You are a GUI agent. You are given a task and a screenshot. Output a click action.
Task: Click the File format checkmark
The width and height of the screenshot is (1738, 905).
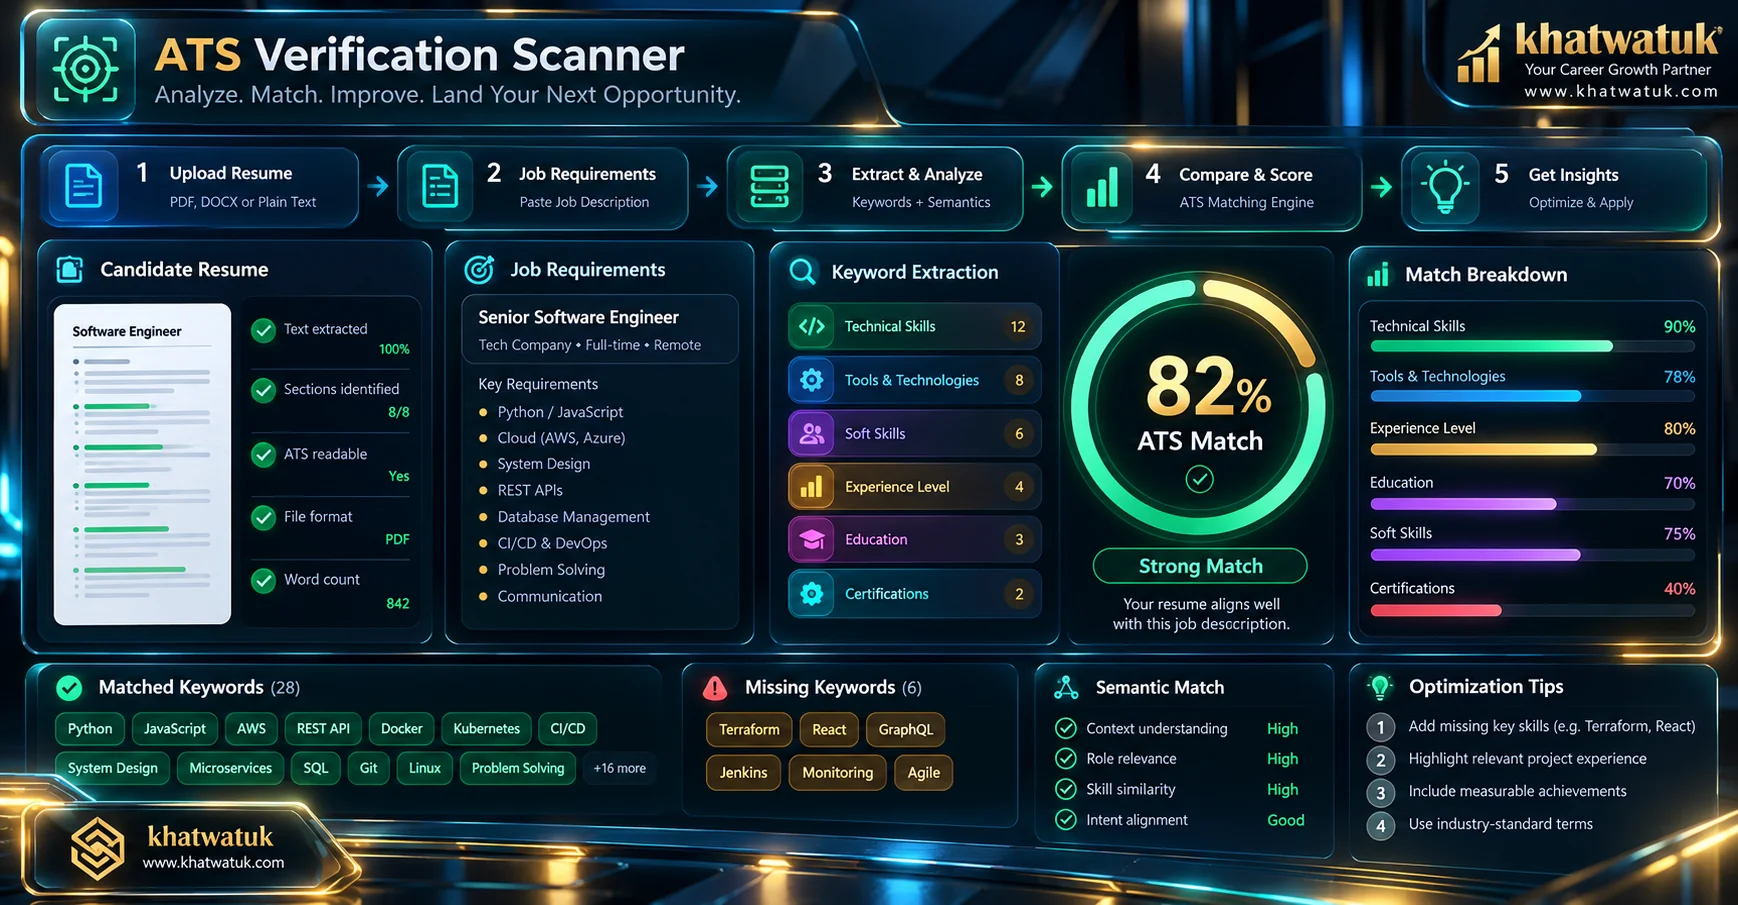click(263, 517)
